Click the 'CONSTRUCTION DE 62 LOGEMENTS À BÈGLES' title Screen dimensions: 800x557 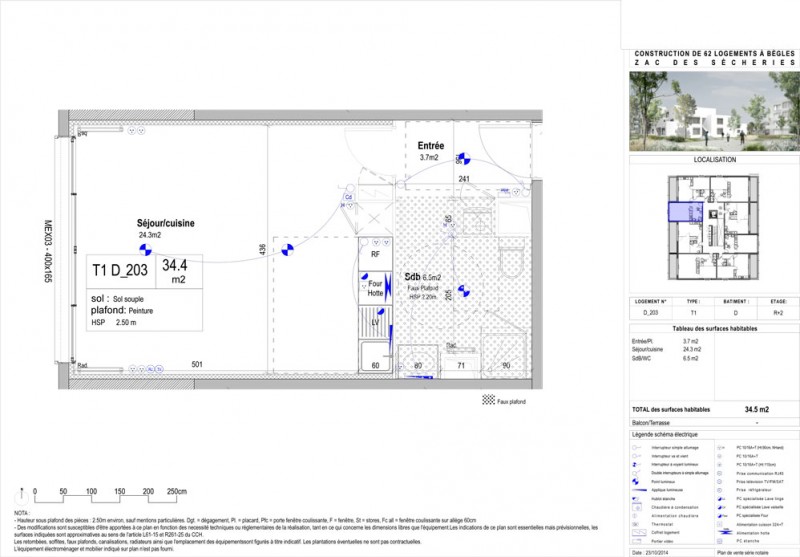coord(714,53)
